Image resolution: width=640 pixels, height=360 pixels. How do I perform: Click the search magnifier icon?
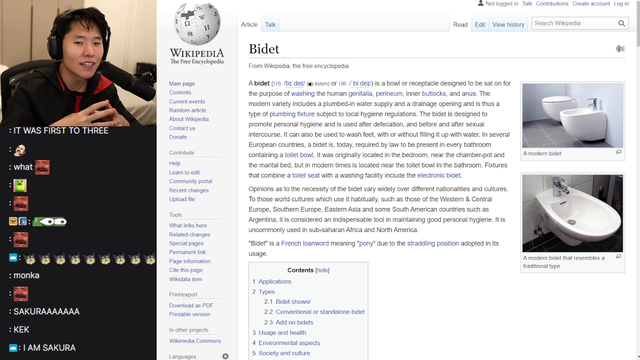click(x=621, y=23)
